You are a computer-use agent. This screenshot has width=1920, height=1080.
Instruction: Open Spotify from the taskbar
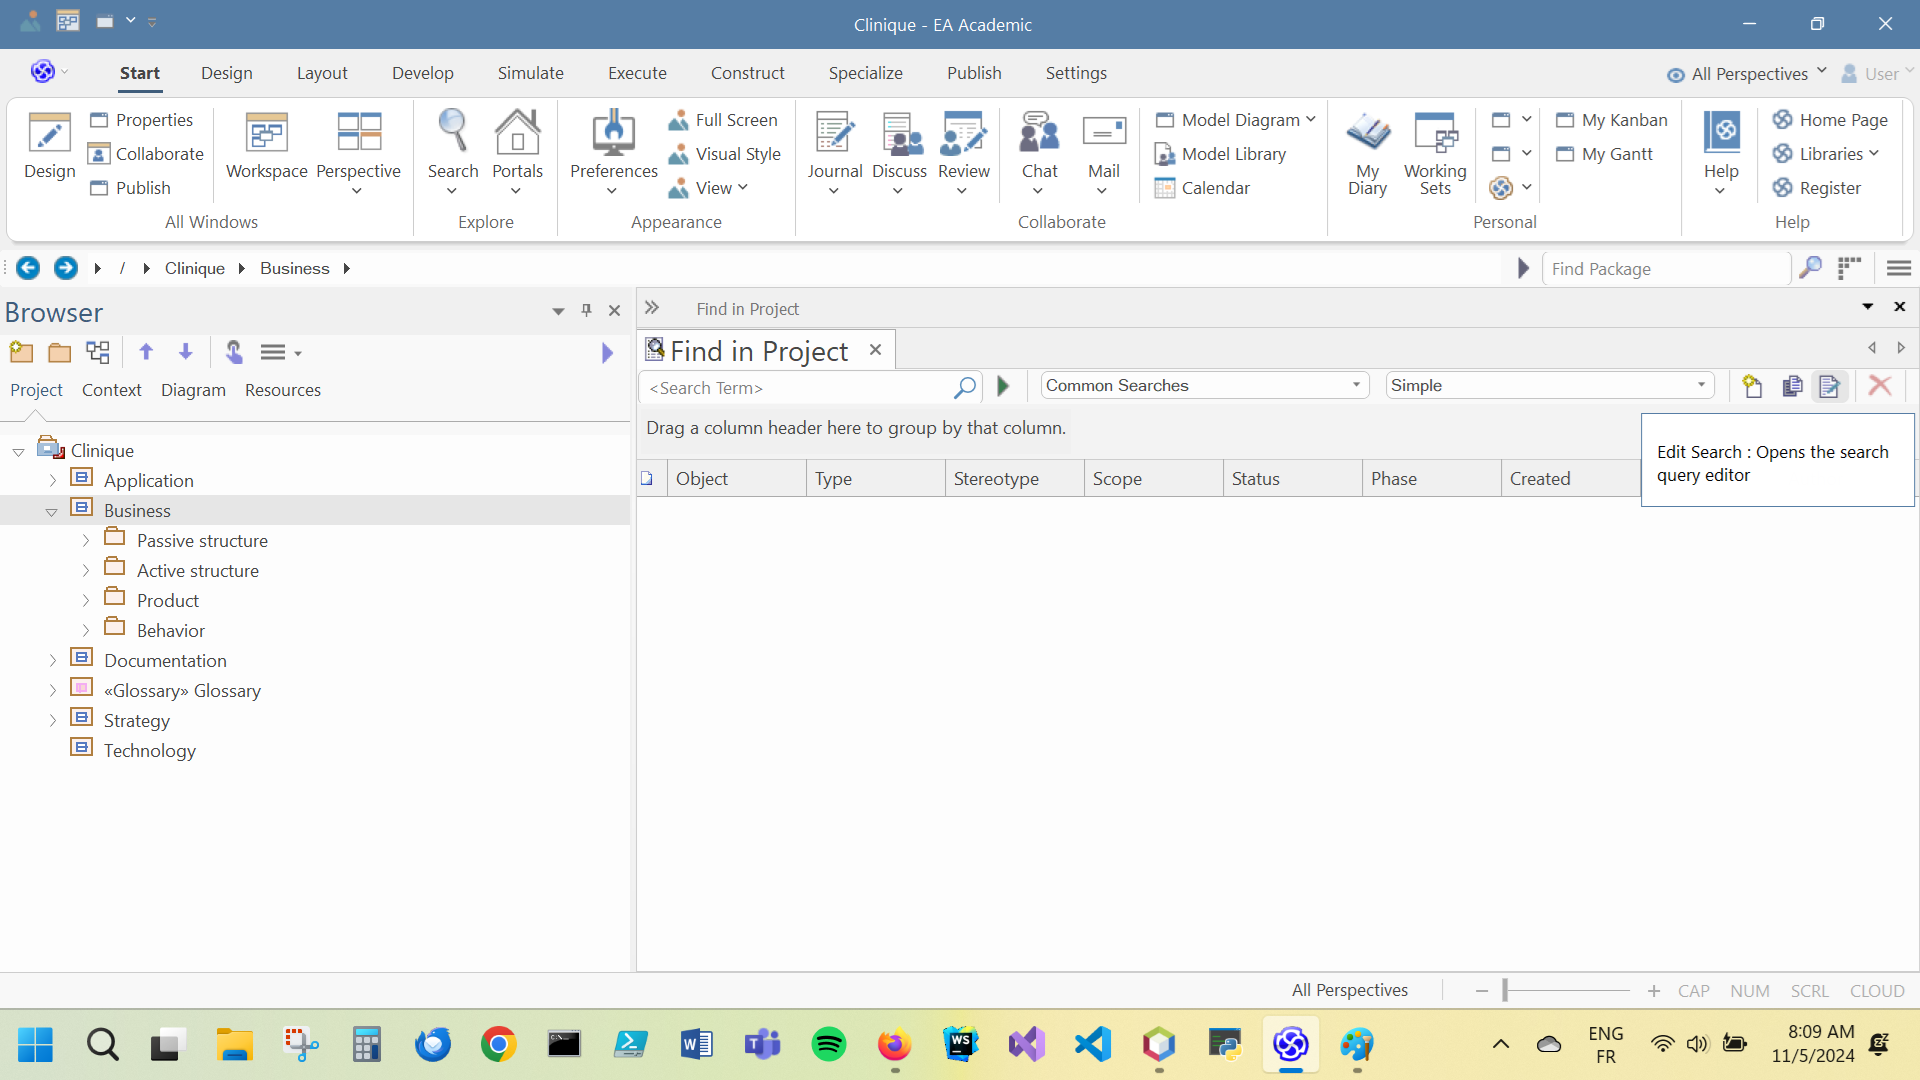(828, 1045)
